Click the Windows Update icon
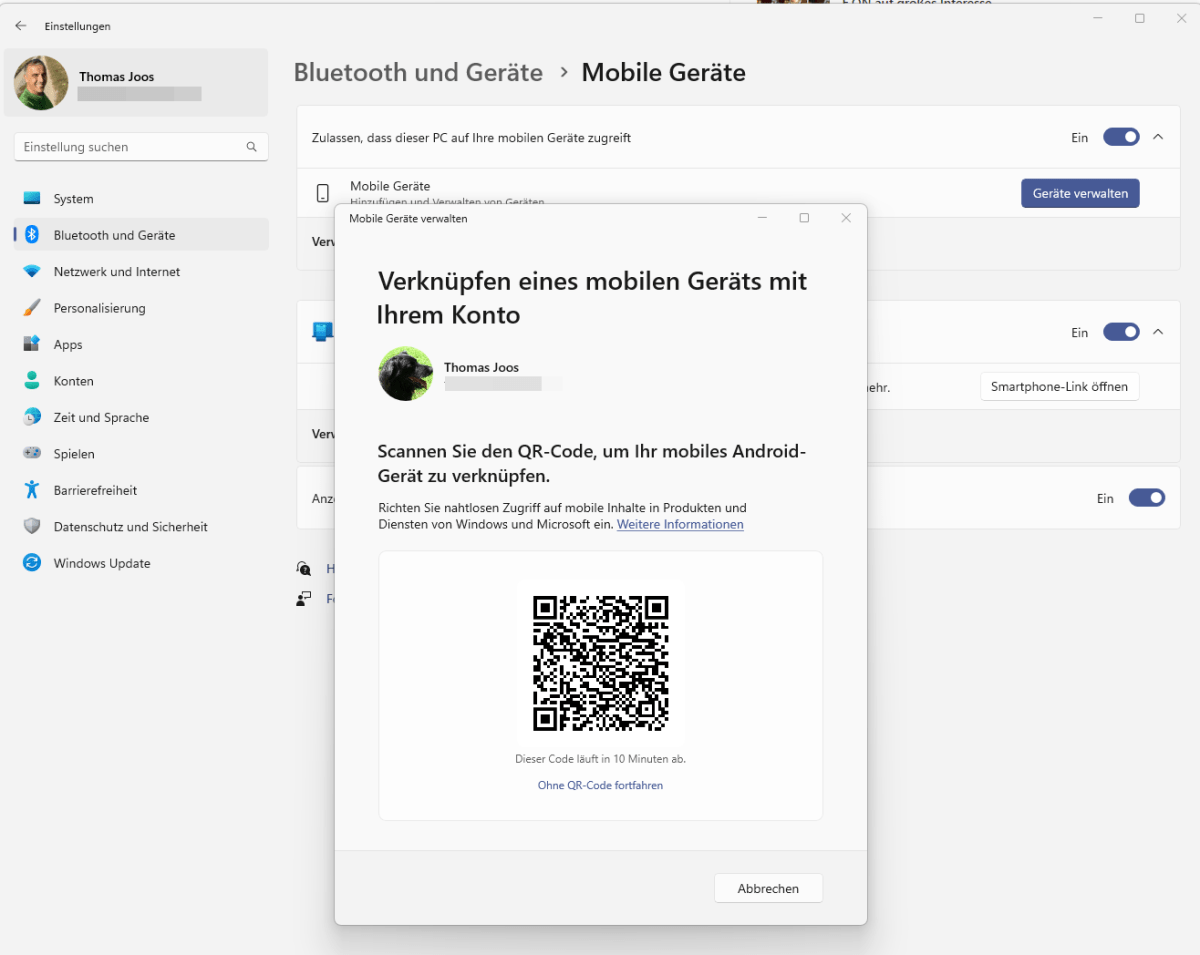Image resolution: width=1200 pixels, height=955 pixels. pos(32,563)
